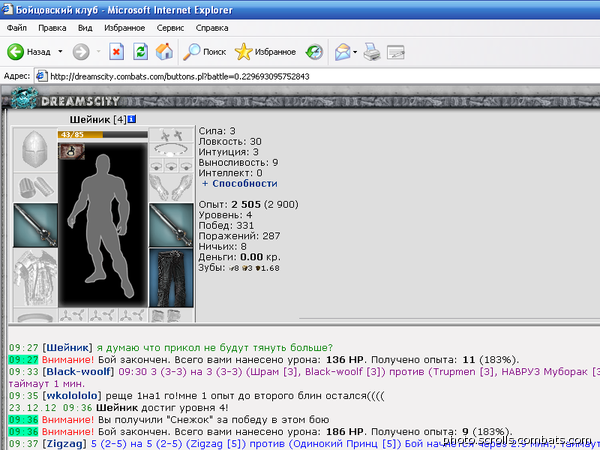Viewport: 600px width, 450px height.
Task: Click the belt slot at bottom left
Action: (35, 317)
